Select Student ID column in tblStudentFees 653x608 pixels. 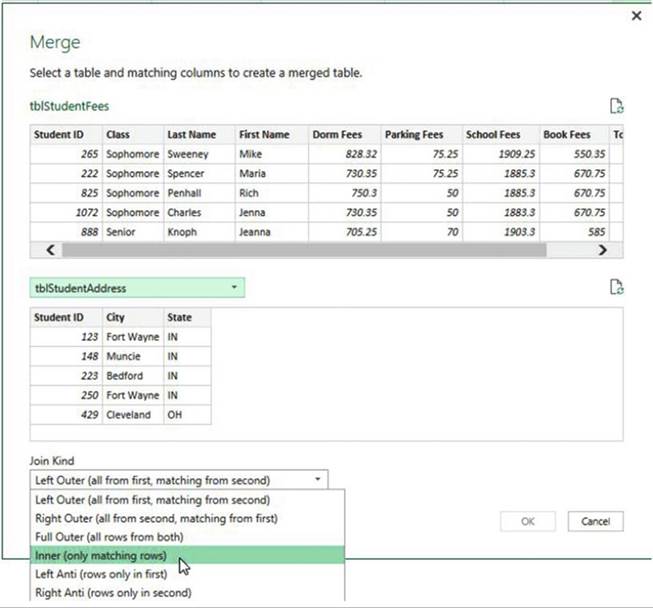(59, 134)
